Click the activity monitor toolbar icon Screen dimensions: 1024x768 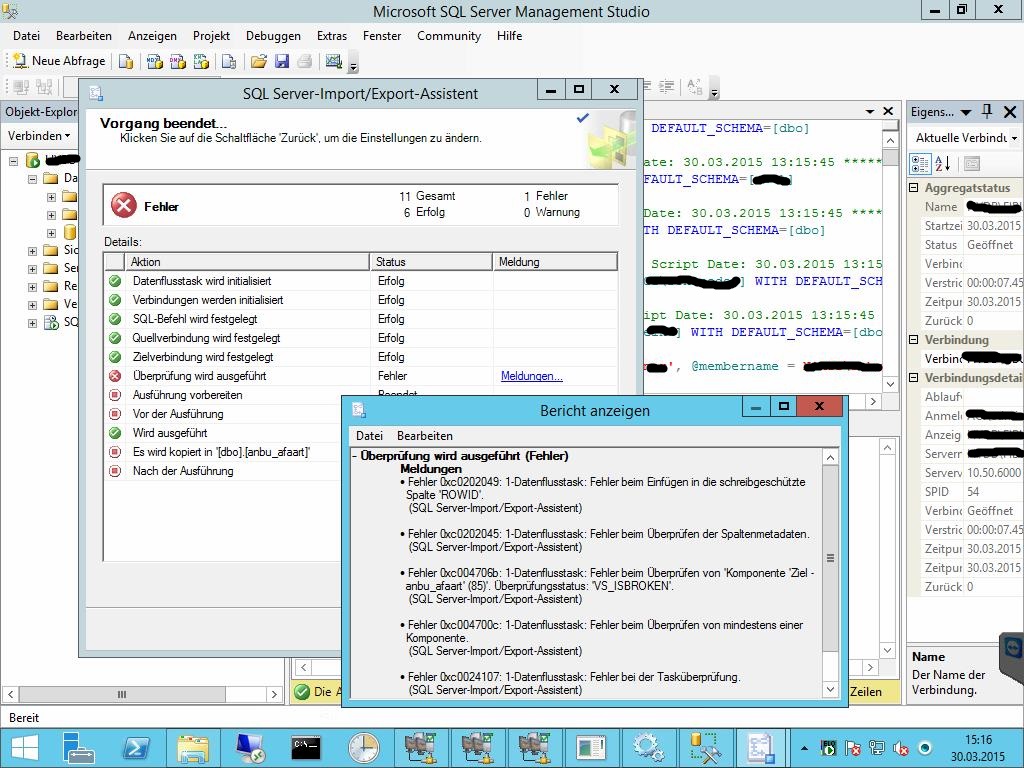pyautogui.click(x=334, y=61)
